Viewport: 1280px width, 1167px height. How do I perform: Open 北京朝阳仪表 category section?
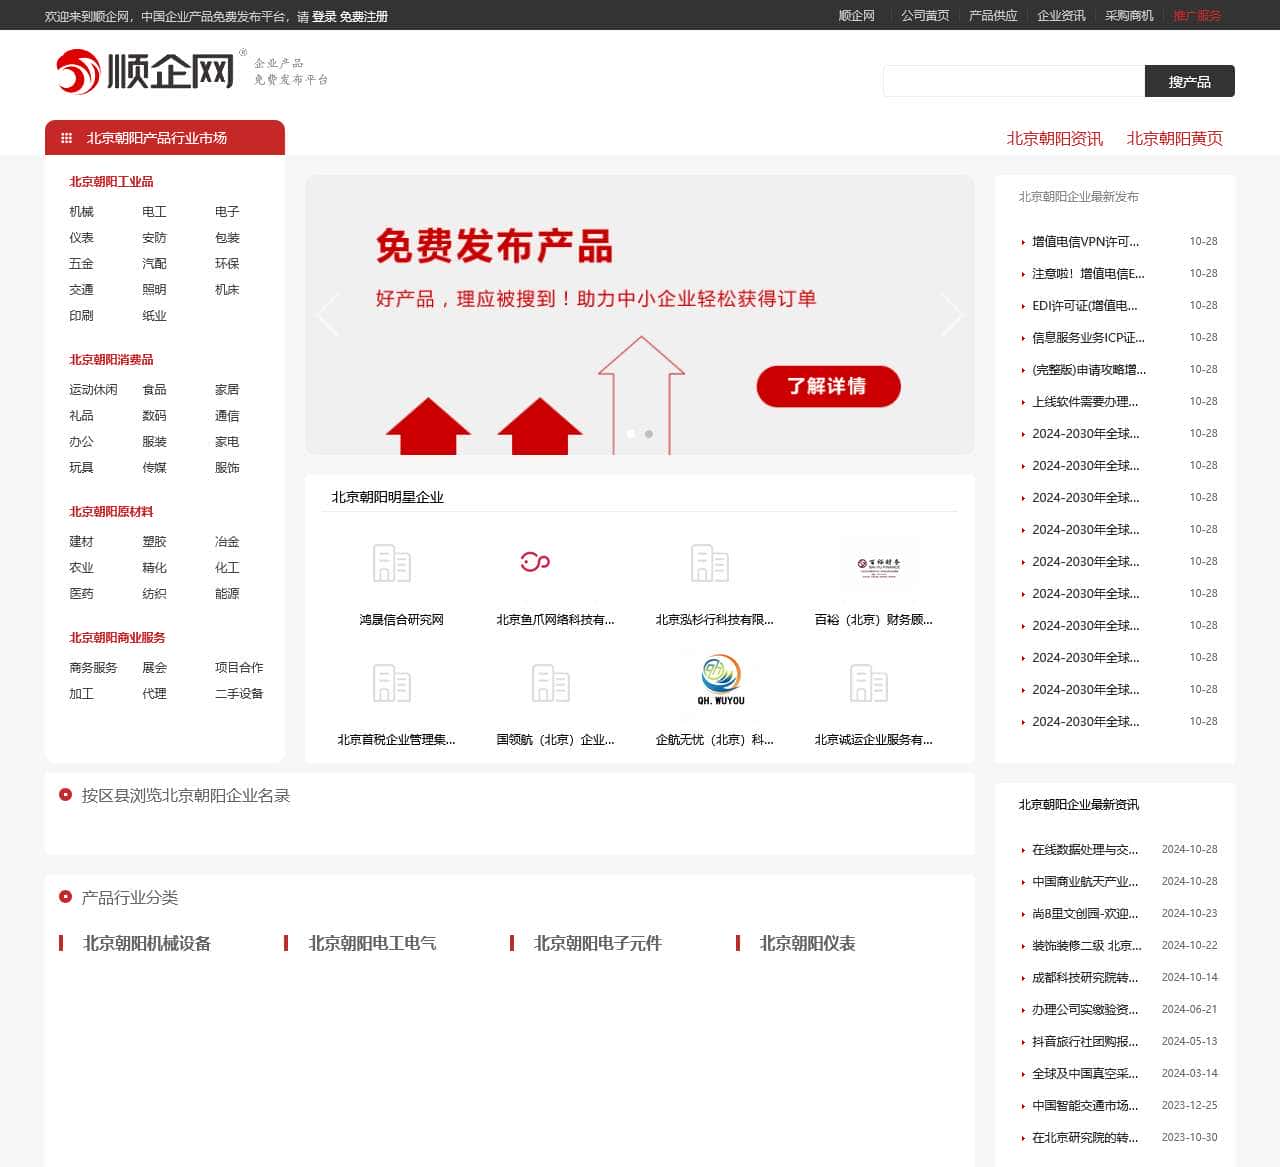click(807, 944)
